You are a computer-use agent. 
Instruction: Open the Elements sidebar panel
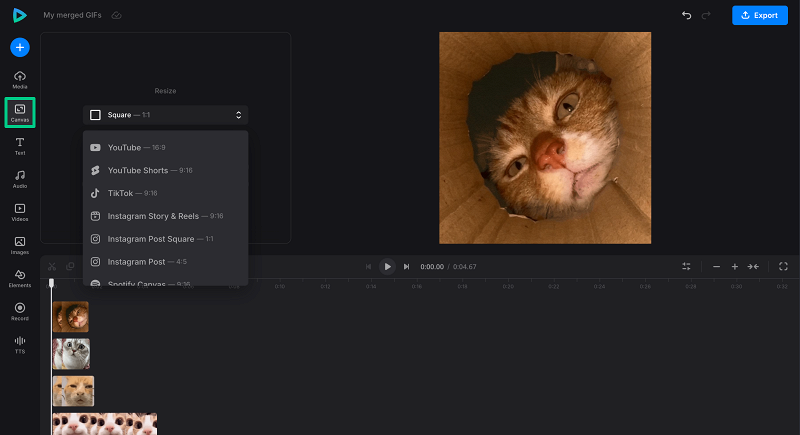click(x=20, y=279)
